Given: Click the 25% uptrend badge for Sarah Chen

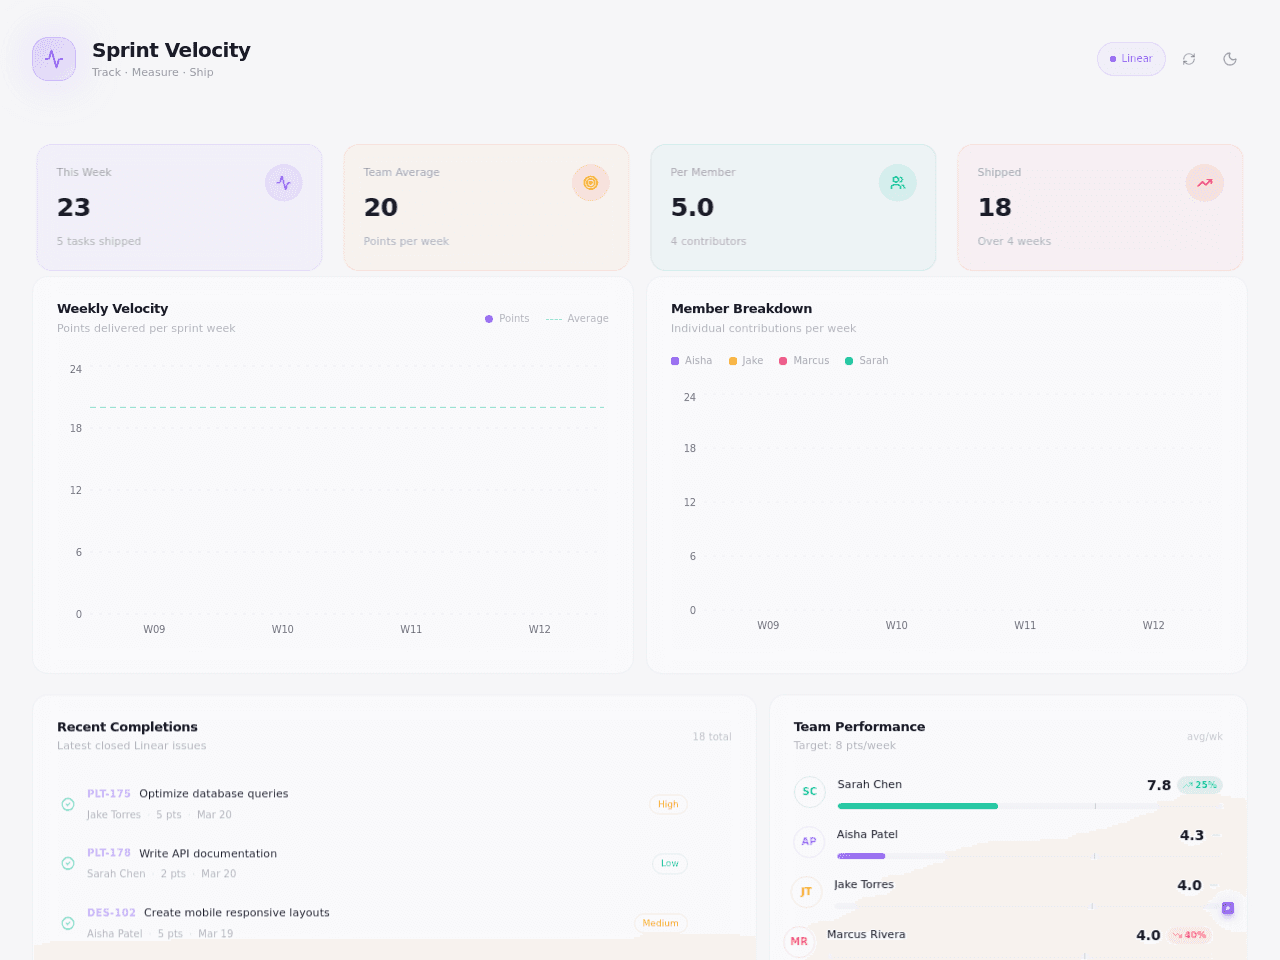Looking at the screenshot, I should (x=1200, y=785).
